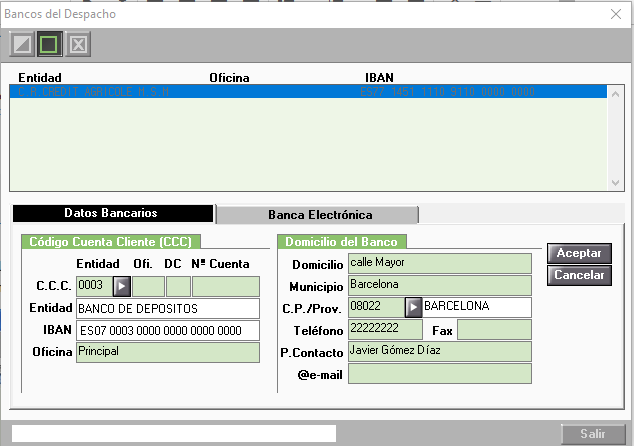Click the Ofi. office code field
Screen dimensions: 634x446
pyautogui.click(x=148, y=286)
